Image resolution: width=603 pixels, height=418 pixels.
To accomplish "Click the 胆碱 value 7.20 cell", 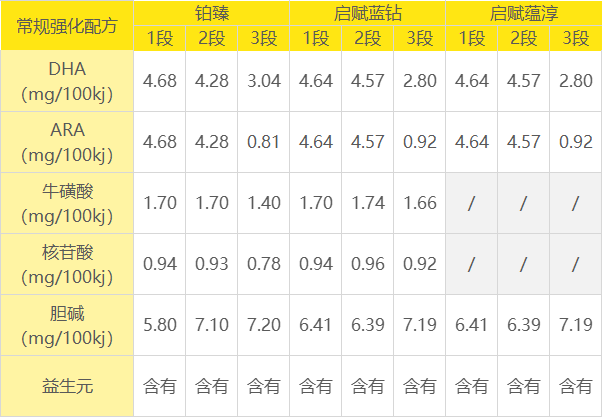I will [x=264, y=325].
